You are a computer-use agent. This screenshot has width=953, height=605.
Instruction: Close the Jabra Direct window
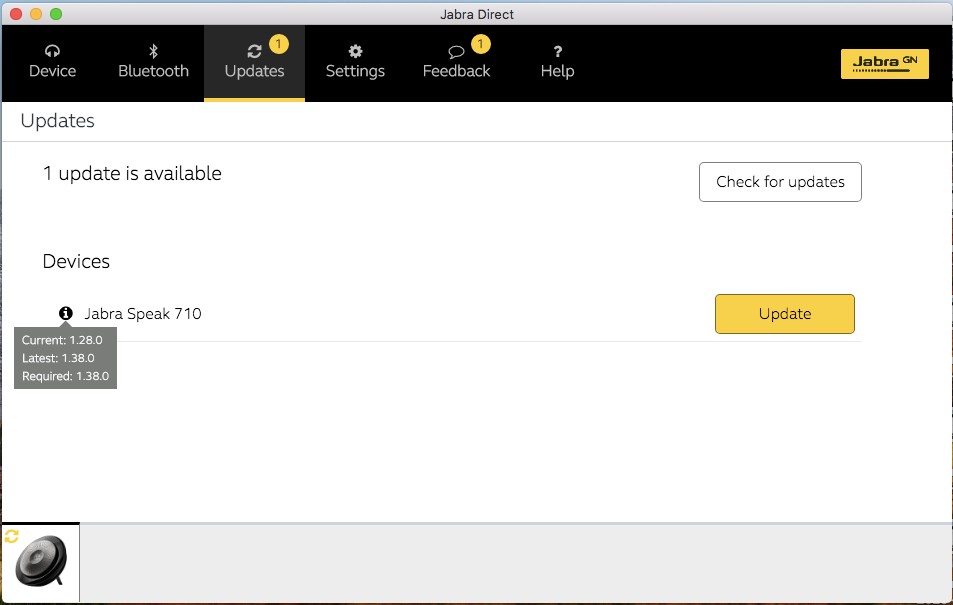point(16,14)
